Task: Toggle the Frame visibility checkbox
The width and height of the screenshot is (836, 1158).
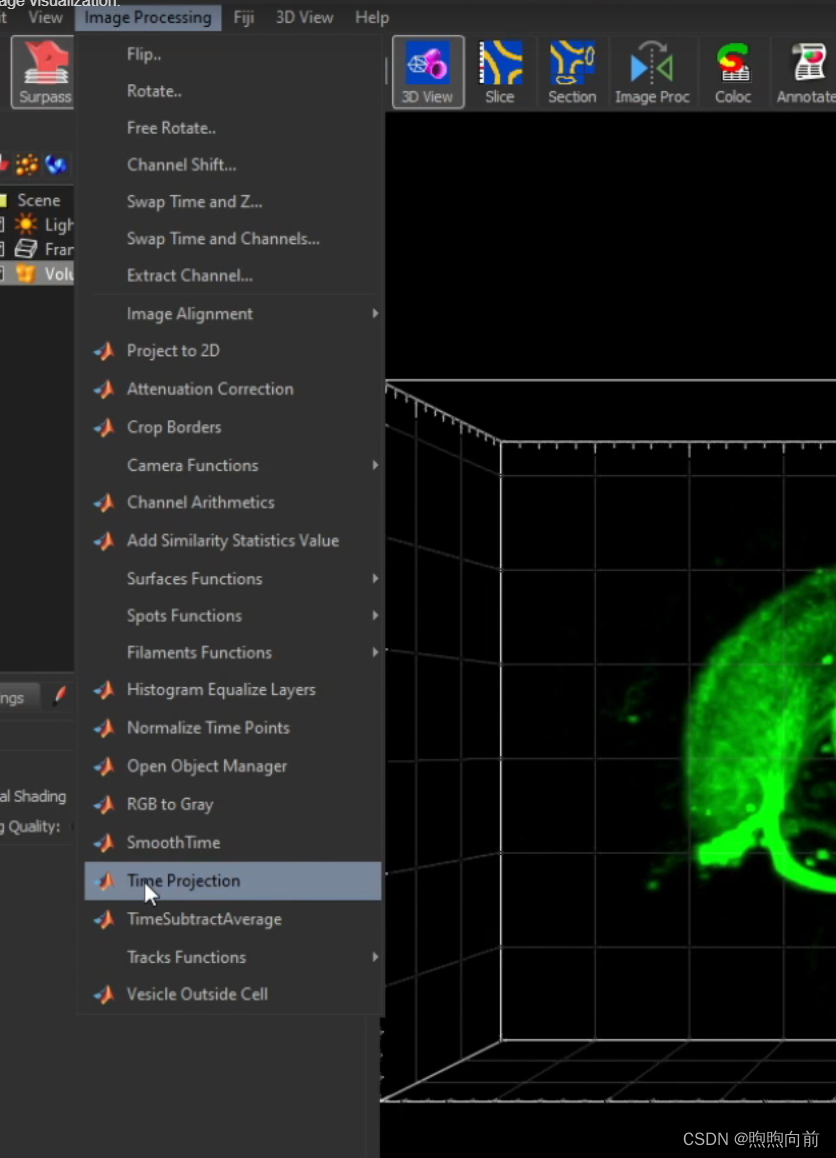Action: (x=1, y=249)
